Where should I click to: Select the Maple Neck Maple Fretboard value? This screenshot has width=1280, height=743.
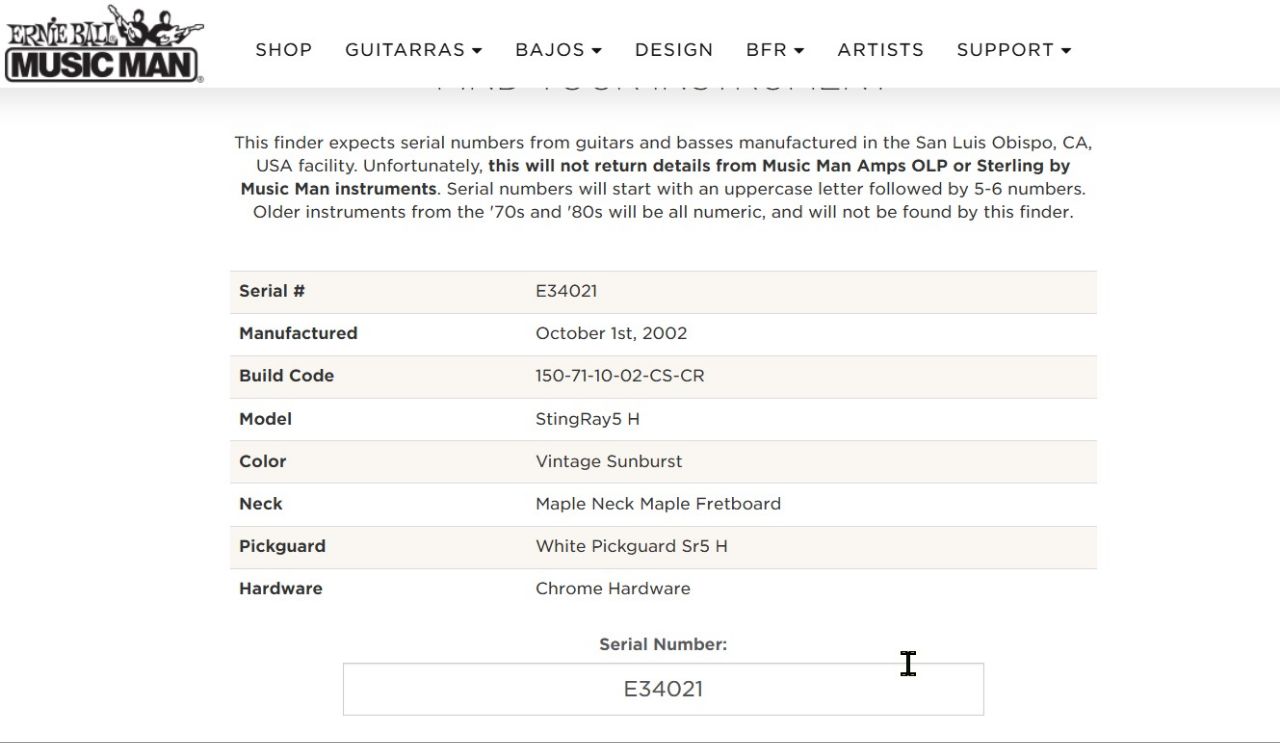click(658, 504)
